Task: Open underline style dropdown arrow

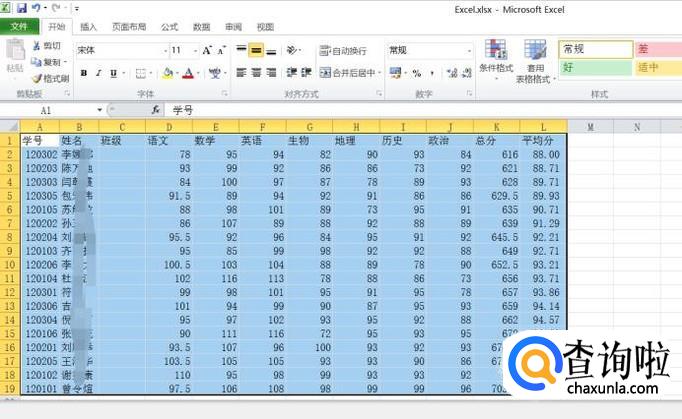Action: pos(124,73)
